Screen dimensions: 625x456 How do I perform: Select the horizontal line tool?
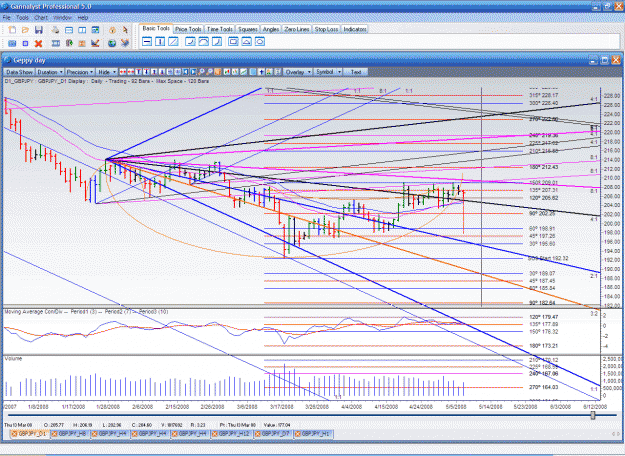147,41
